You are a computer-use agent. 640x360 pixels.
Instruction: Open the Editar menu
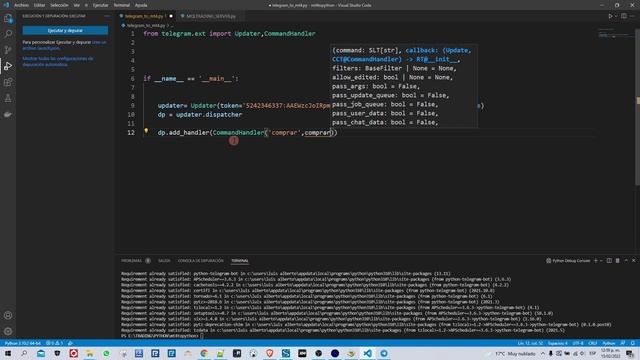[x=39, y=5]
